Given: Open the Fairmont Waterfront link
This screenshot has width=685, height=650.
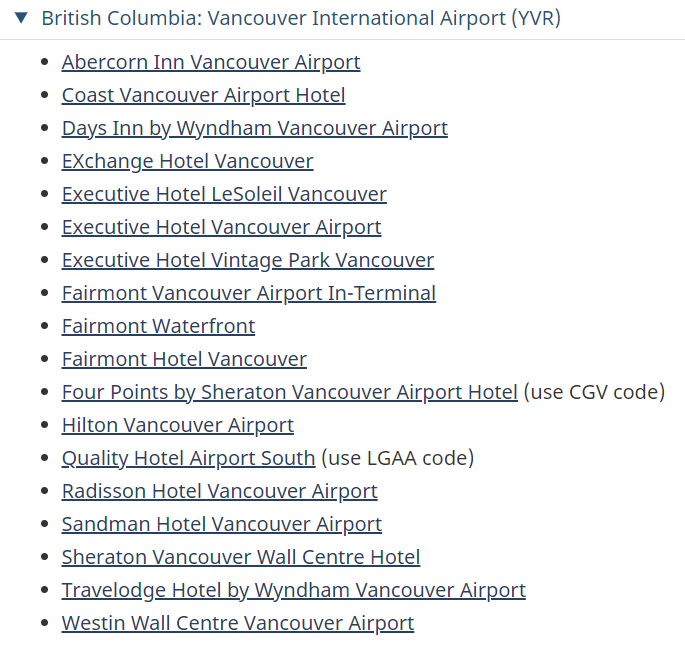Looking at the screenshot, I should tap(158, 326).
